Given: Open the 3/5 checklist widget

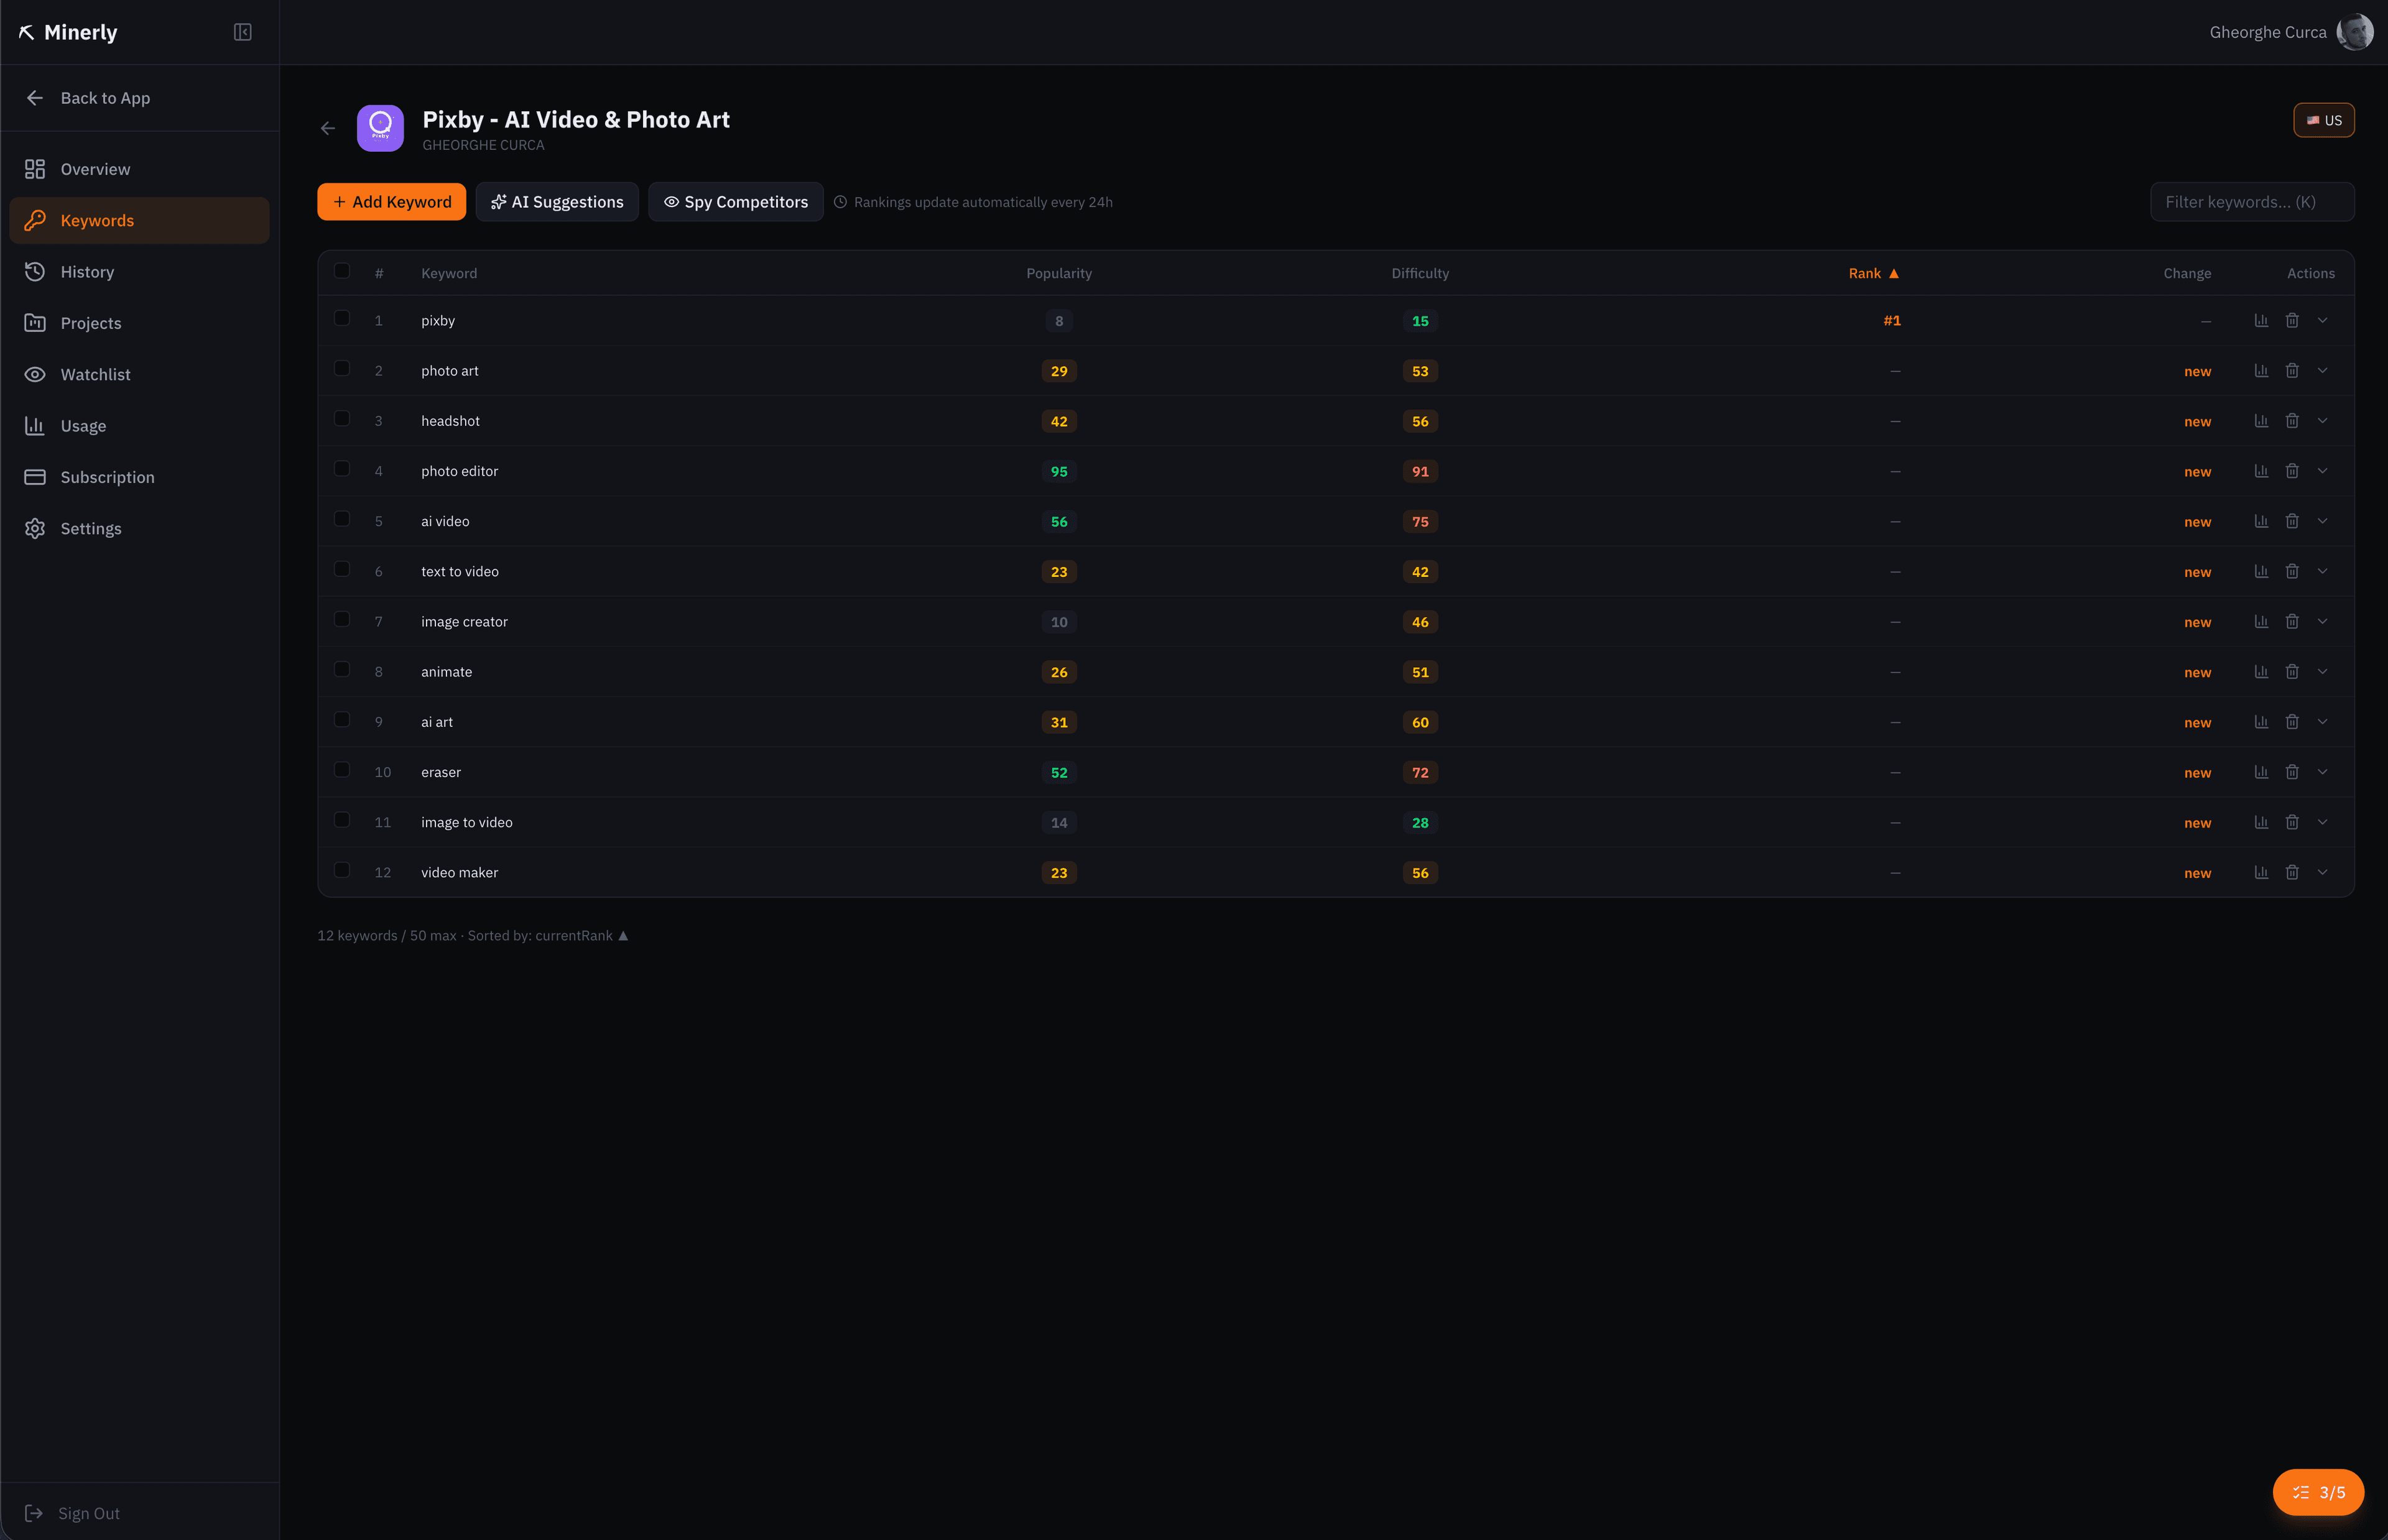Looking at the screenshot, I should 2318,1492.
